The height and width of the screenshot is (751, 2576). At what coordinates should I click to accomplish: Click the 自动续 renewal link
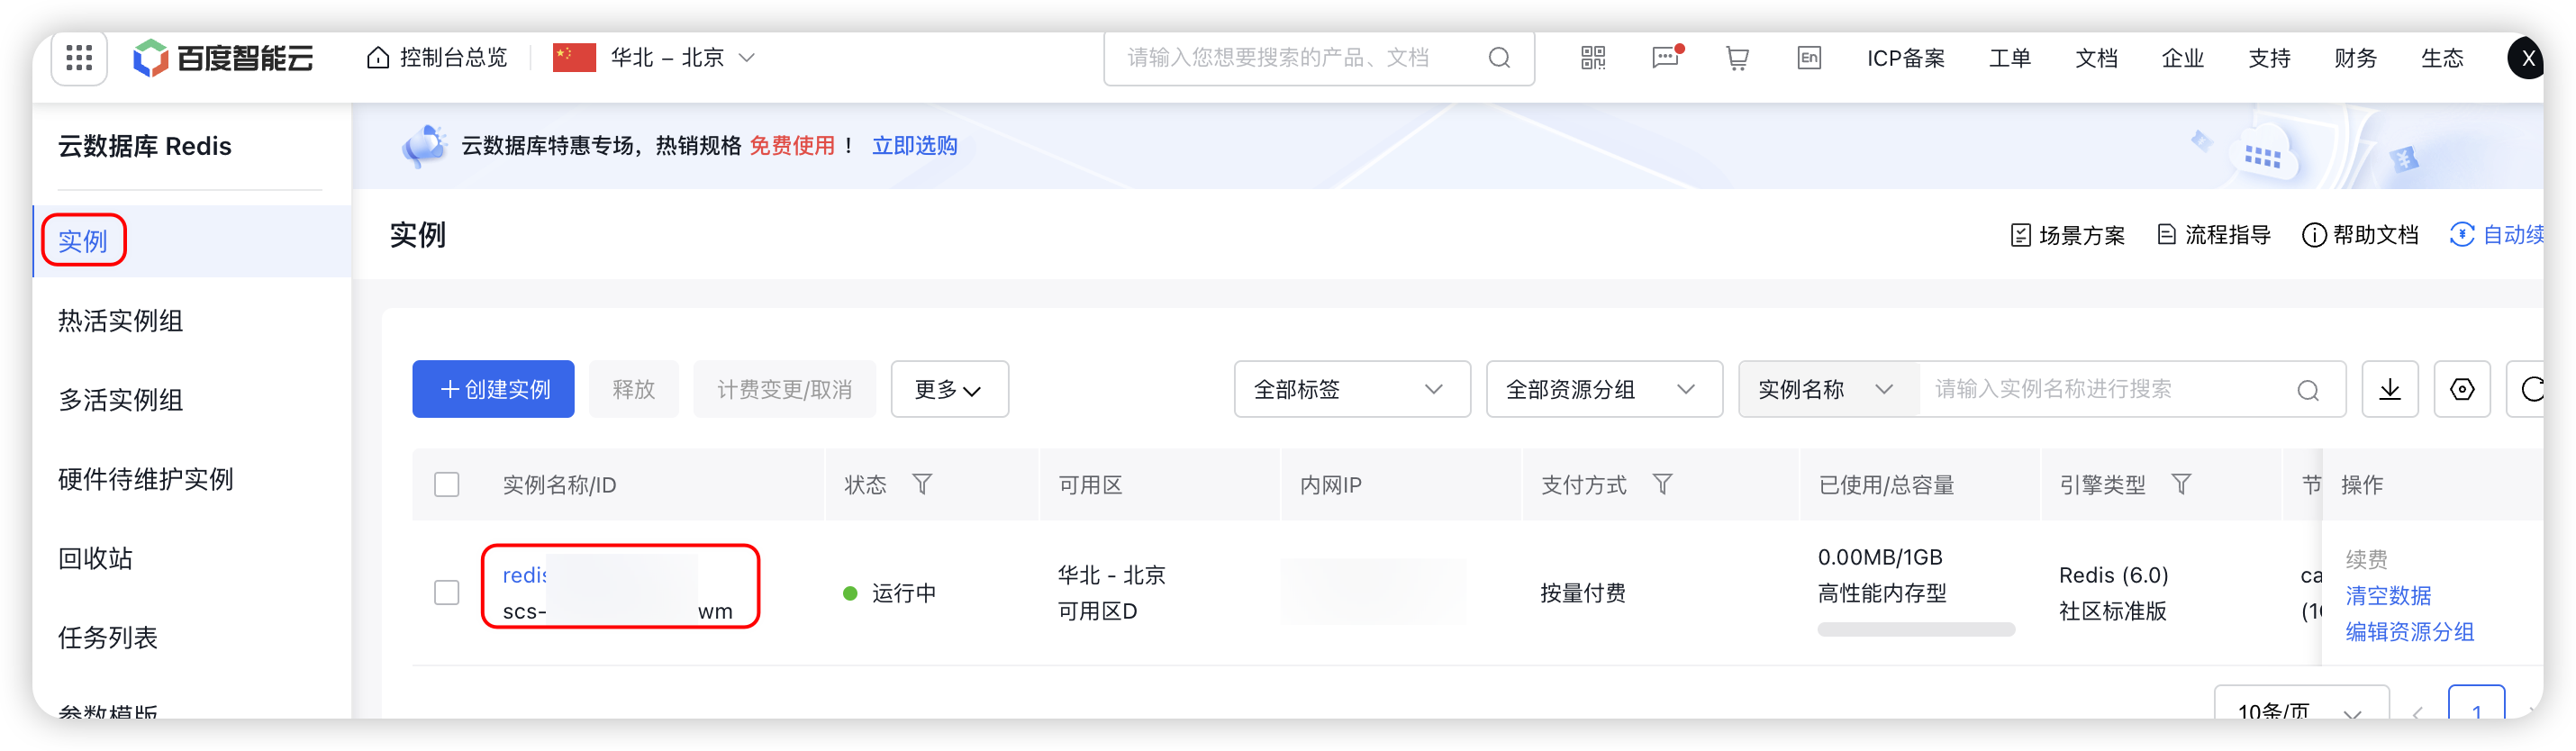click(2497, 235)
